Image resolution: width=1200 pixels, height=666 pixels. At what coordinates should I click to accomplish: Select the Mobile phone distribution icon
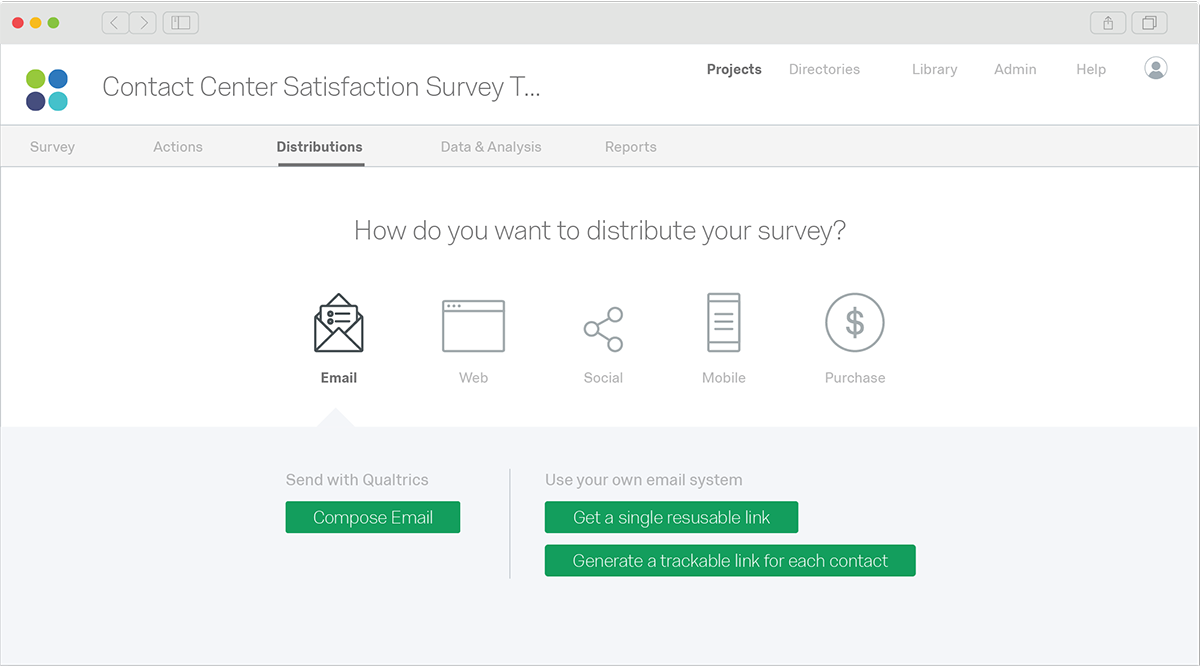point(724,323)
